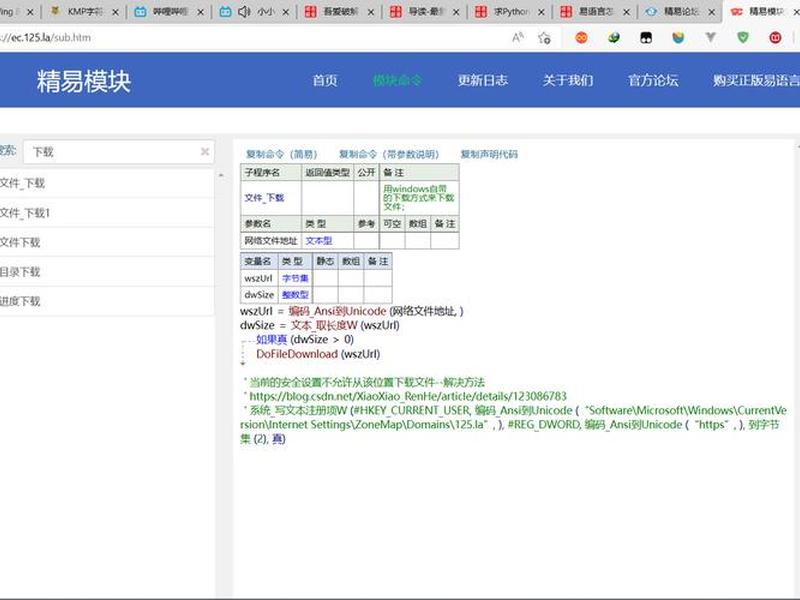This screenshot has width=800, height=600.
Task: Click the dwSize variable name cell
Action: tap(259, 295)
